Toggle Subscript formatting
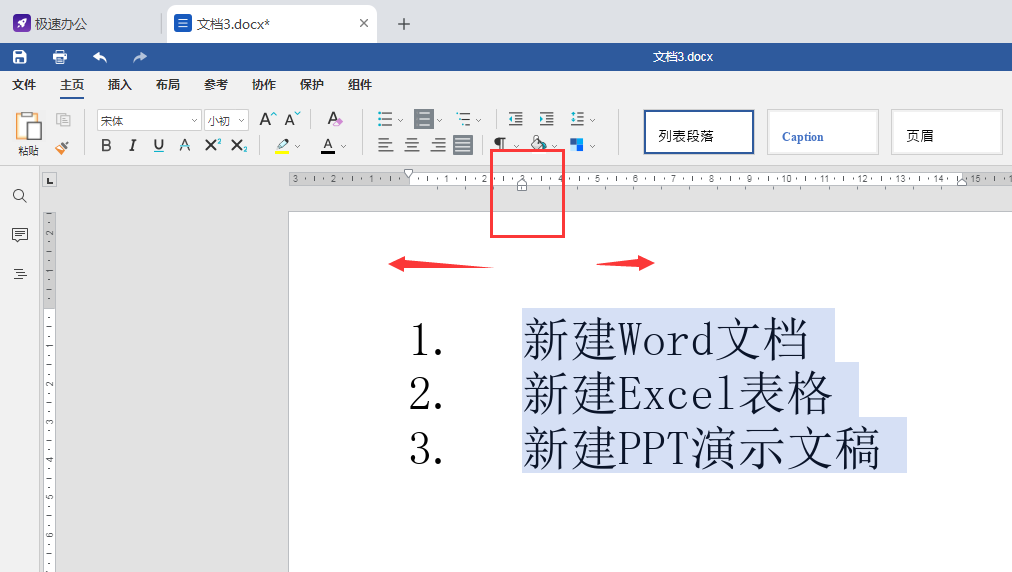This screenshot has width=1012, height=572. 239,146
